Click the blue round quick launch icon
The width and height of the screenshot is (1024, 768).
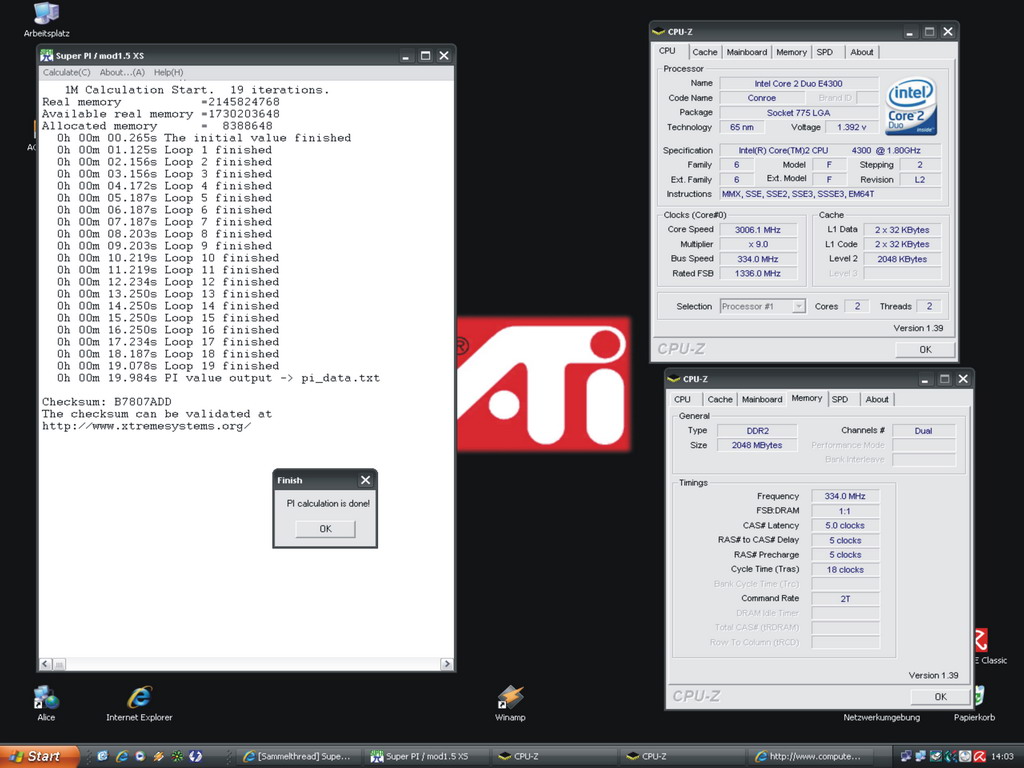tap(195, 756)
